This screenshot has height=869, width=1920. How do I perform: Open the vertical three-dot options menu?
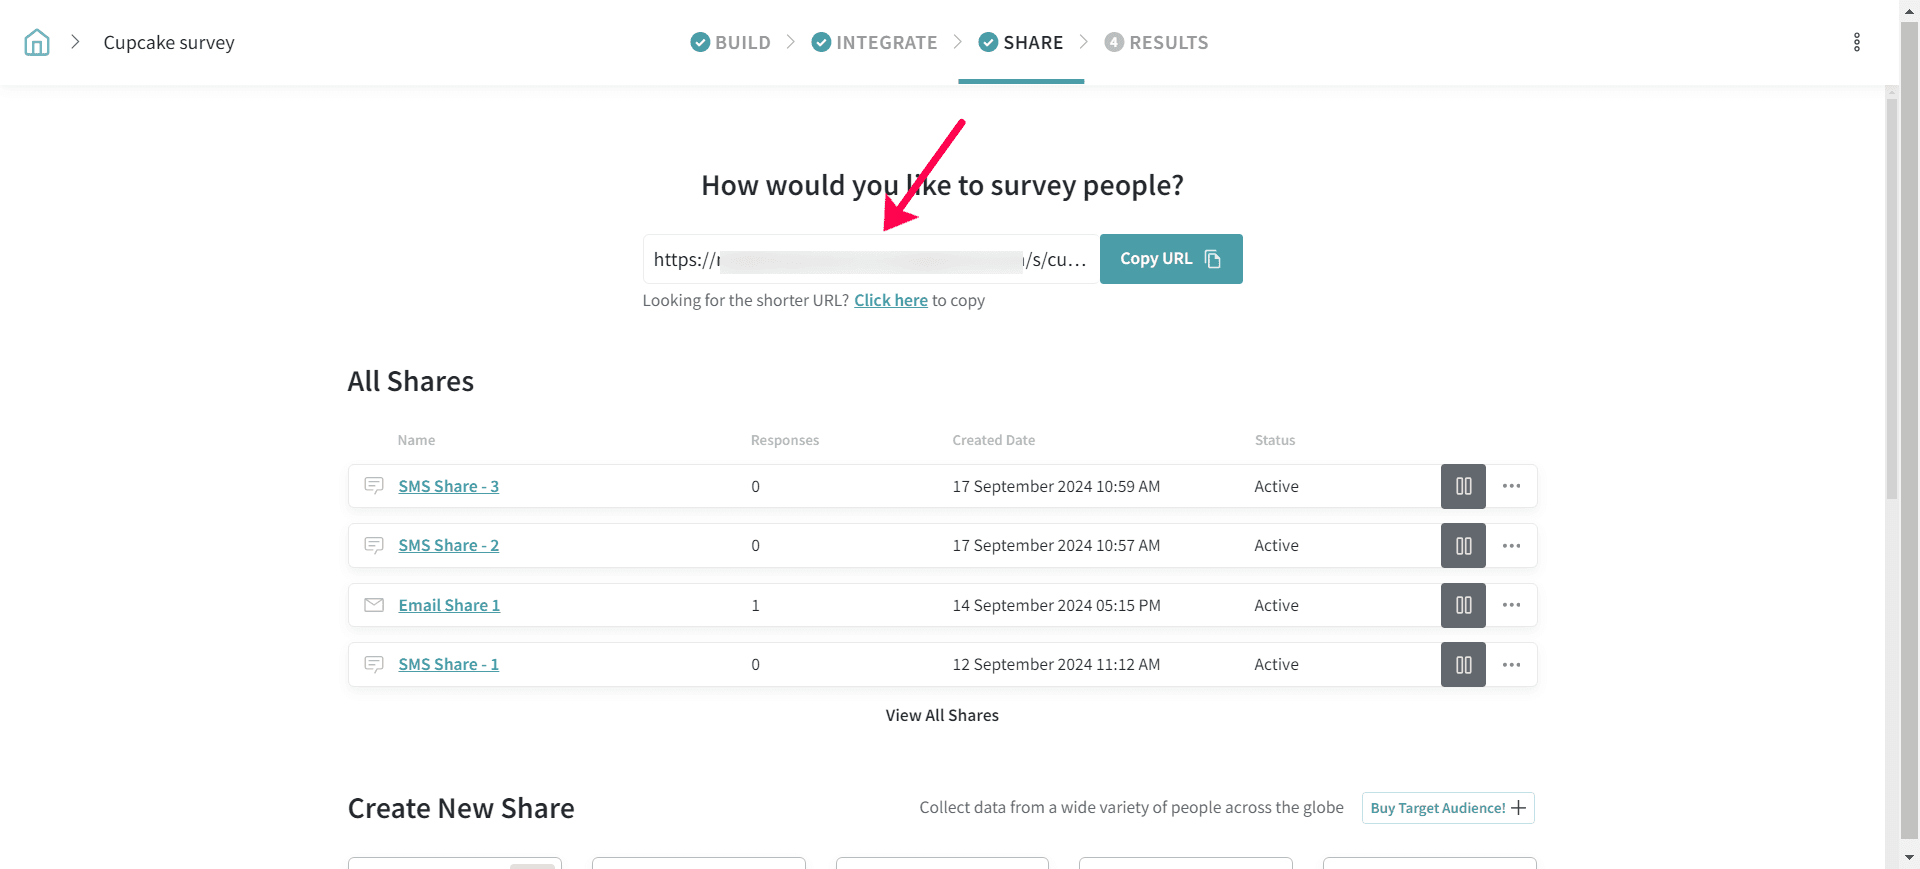point(1856,42)
